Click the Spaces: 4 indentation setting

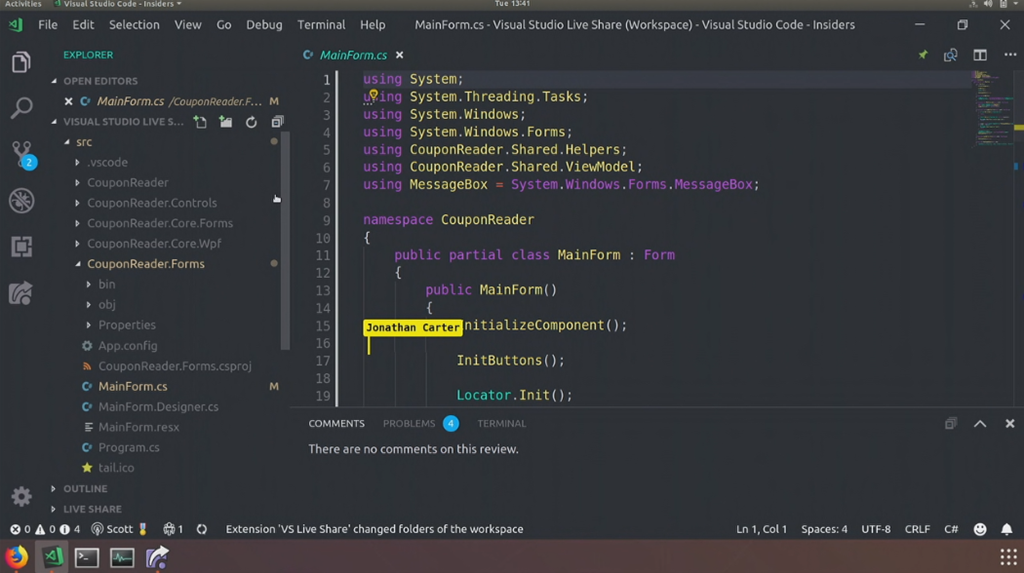coord(824,529)
